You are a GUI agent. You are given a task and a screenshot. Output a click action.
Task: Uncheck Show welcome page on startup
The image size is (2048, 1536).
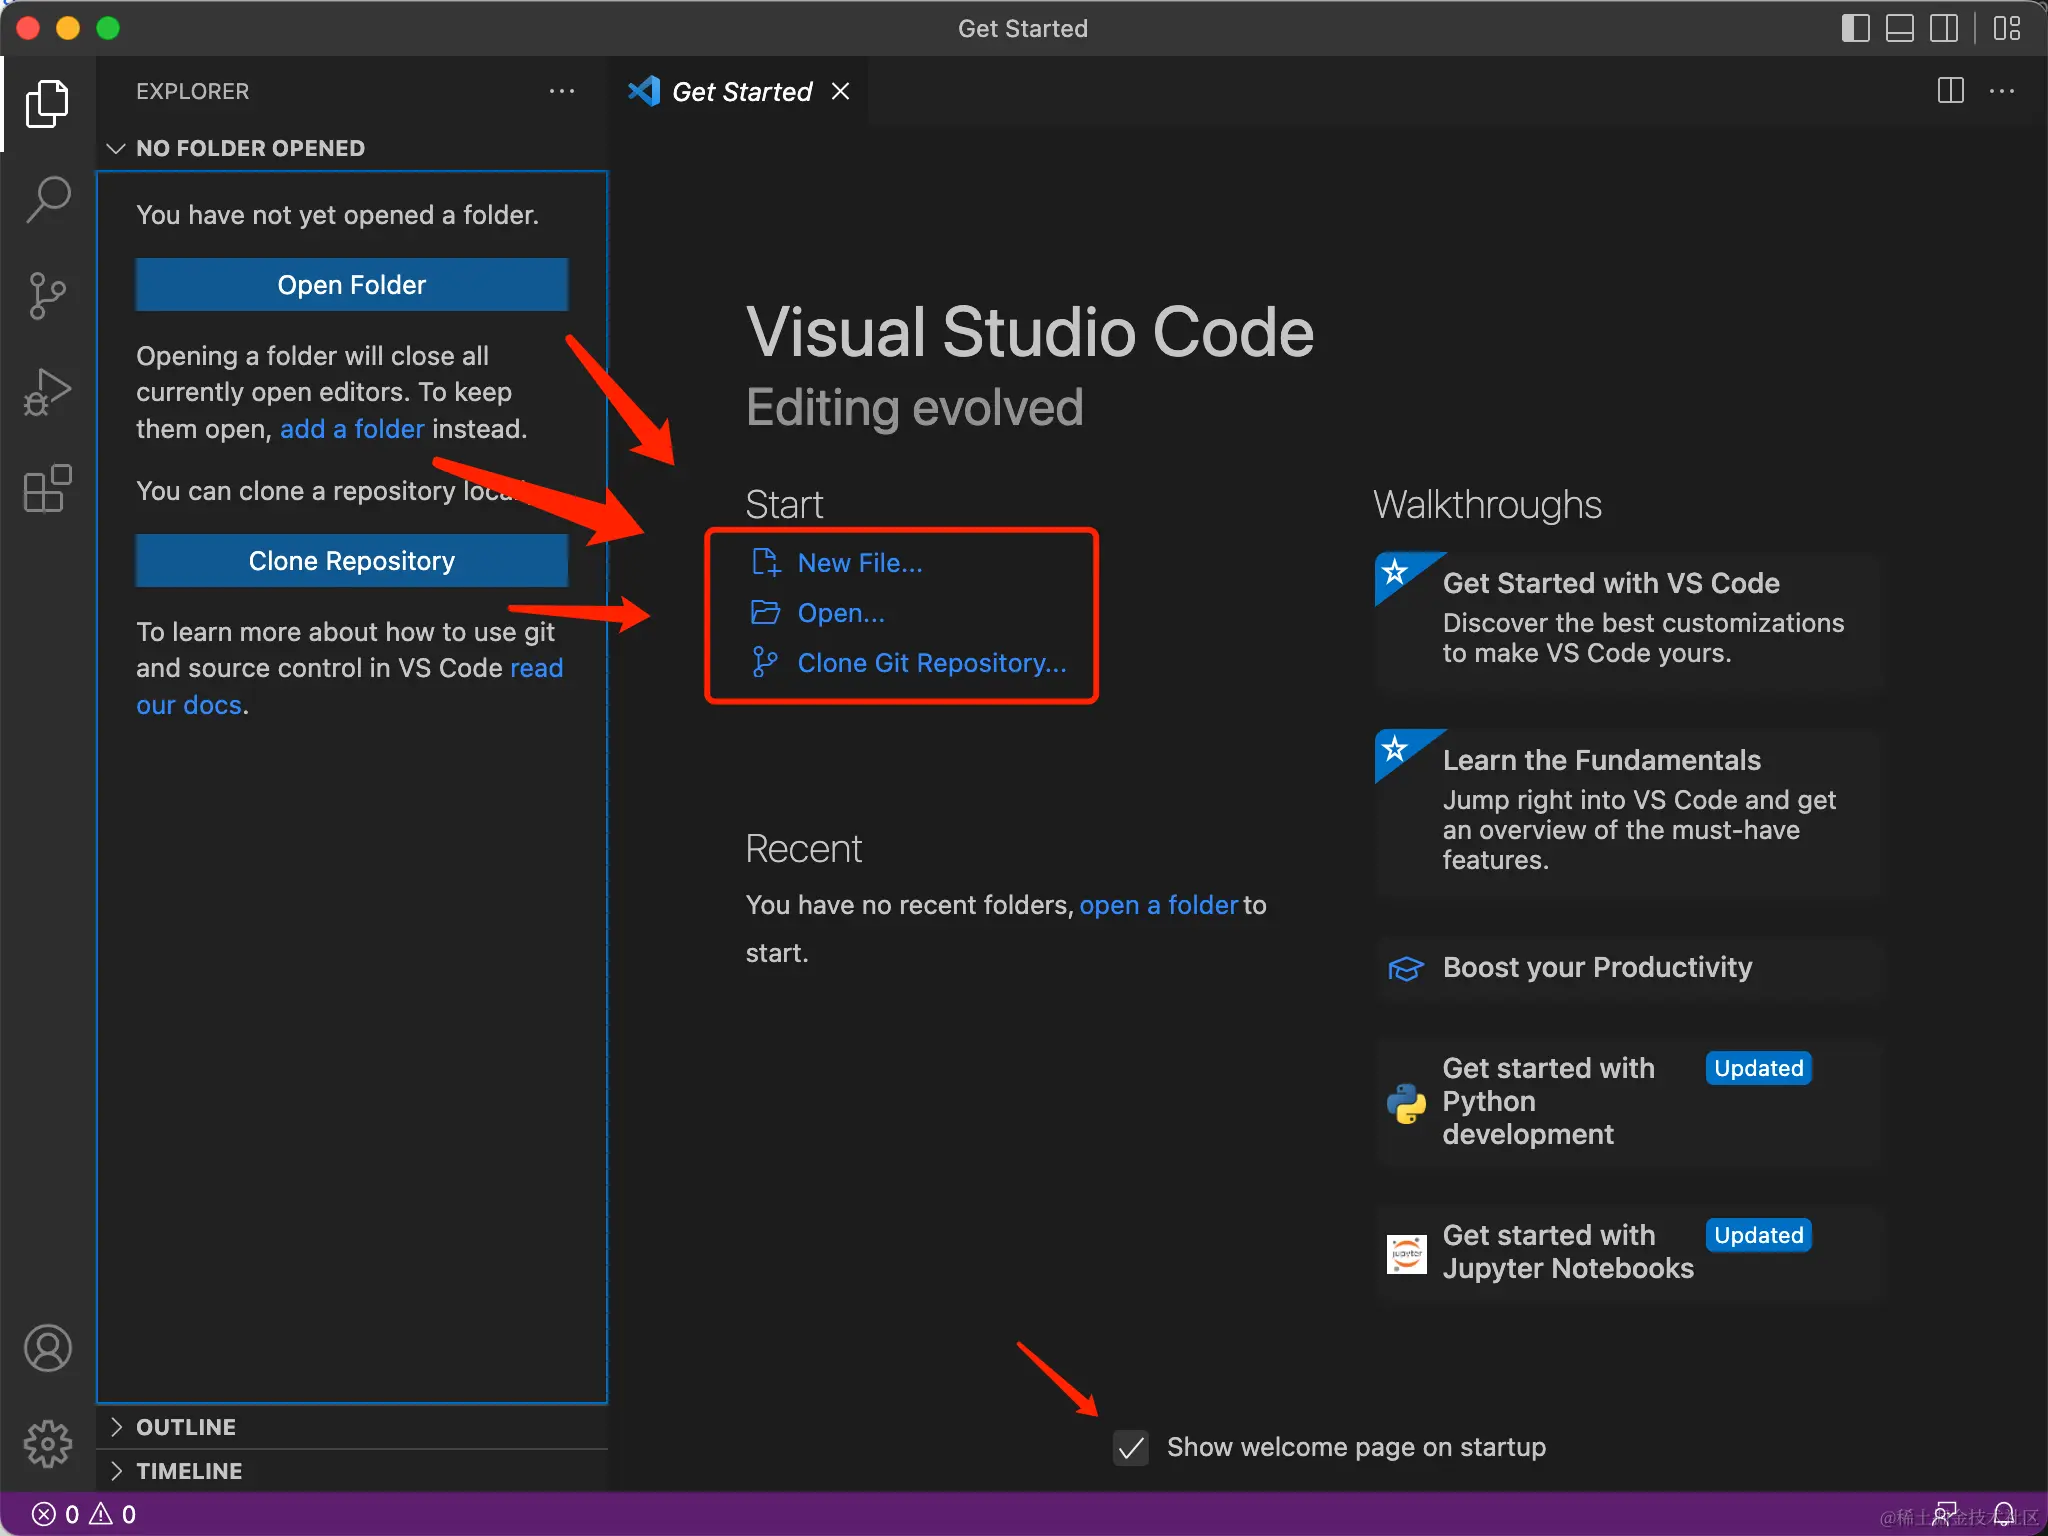[x=1131, y=1447]
